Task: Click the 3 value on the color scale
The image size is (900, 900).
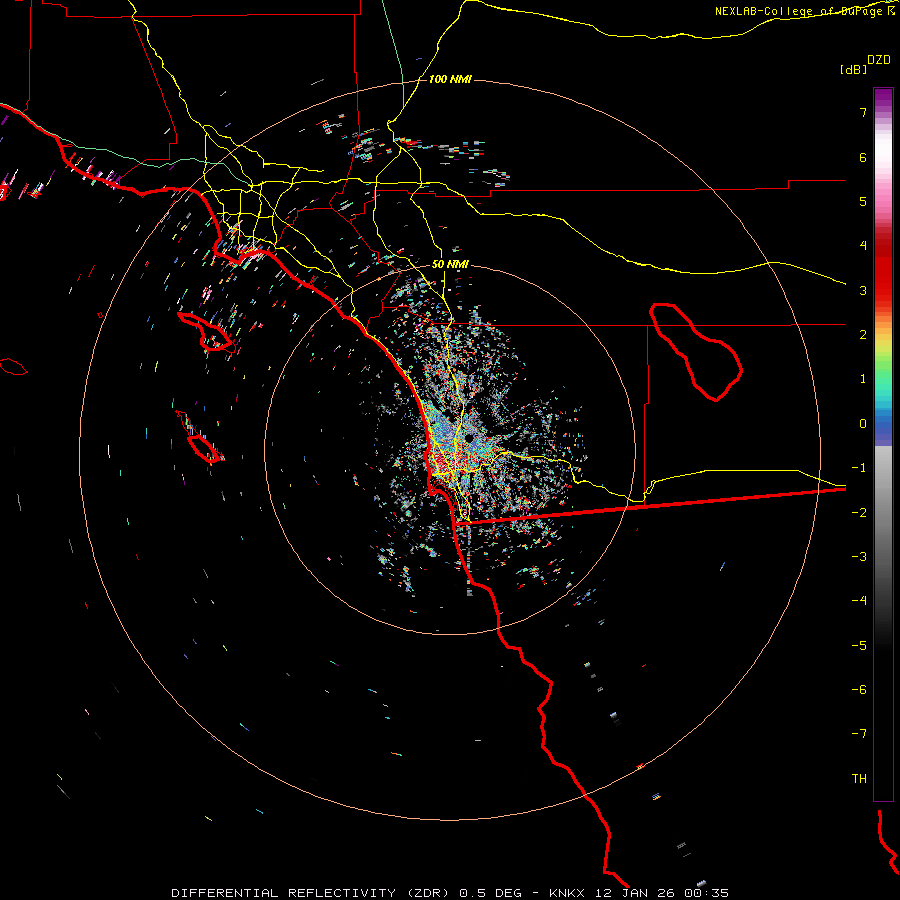Action: pyautogui.click(x=863, y=290)
